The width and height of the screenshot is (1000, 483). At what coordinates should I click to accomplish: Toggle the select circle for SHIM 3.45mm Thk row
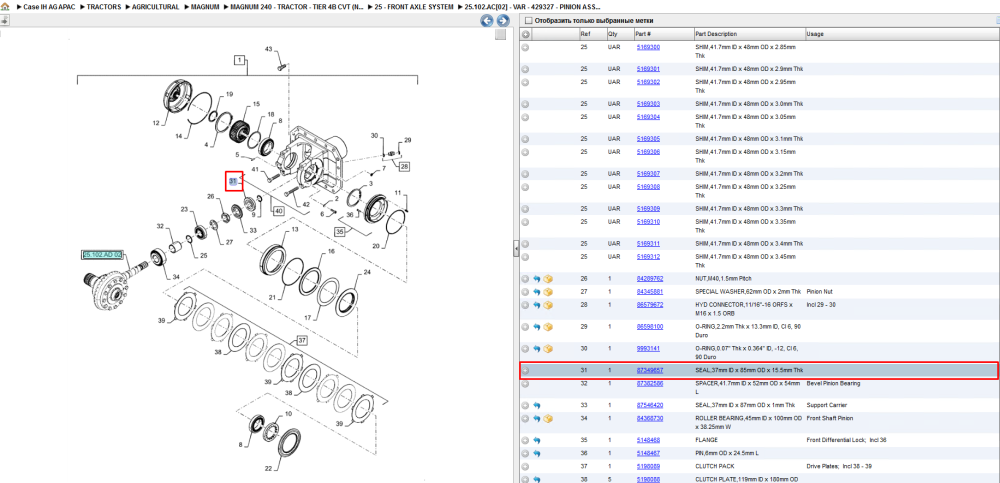point(526,257)
